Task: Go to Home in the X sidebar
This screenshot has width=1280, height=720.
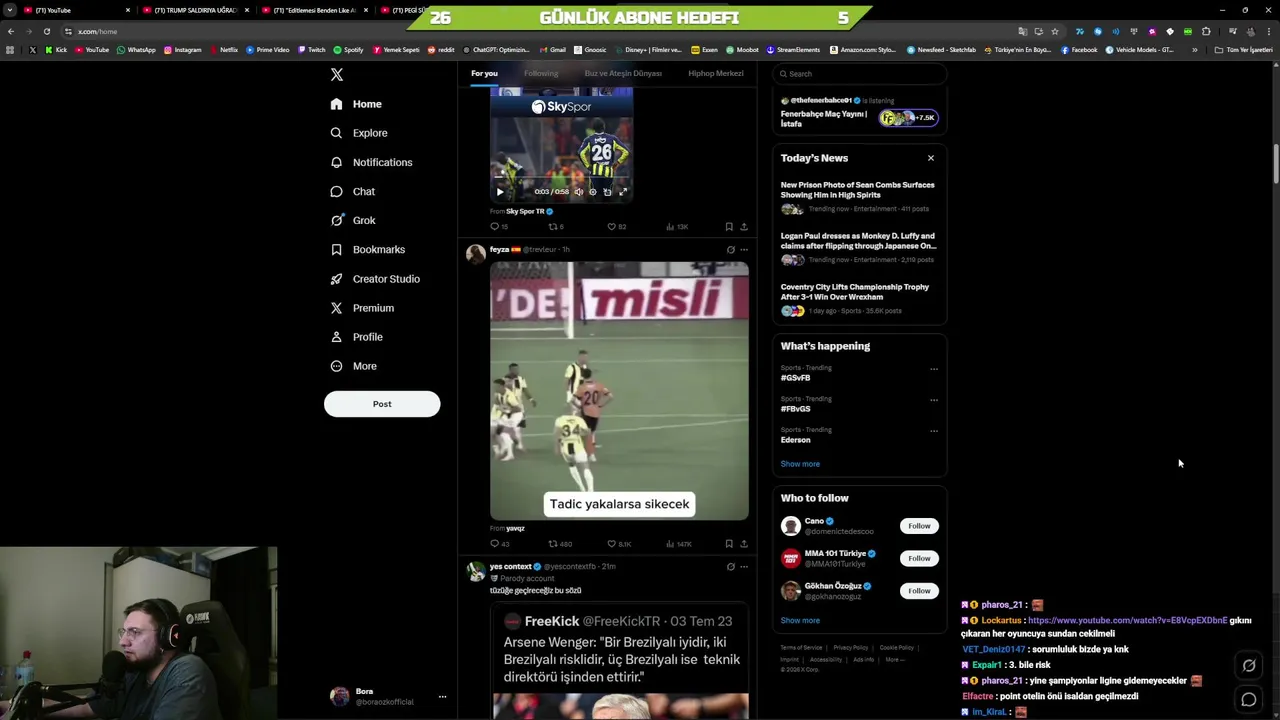Action: pyautogui.click(x=356, y=104)
